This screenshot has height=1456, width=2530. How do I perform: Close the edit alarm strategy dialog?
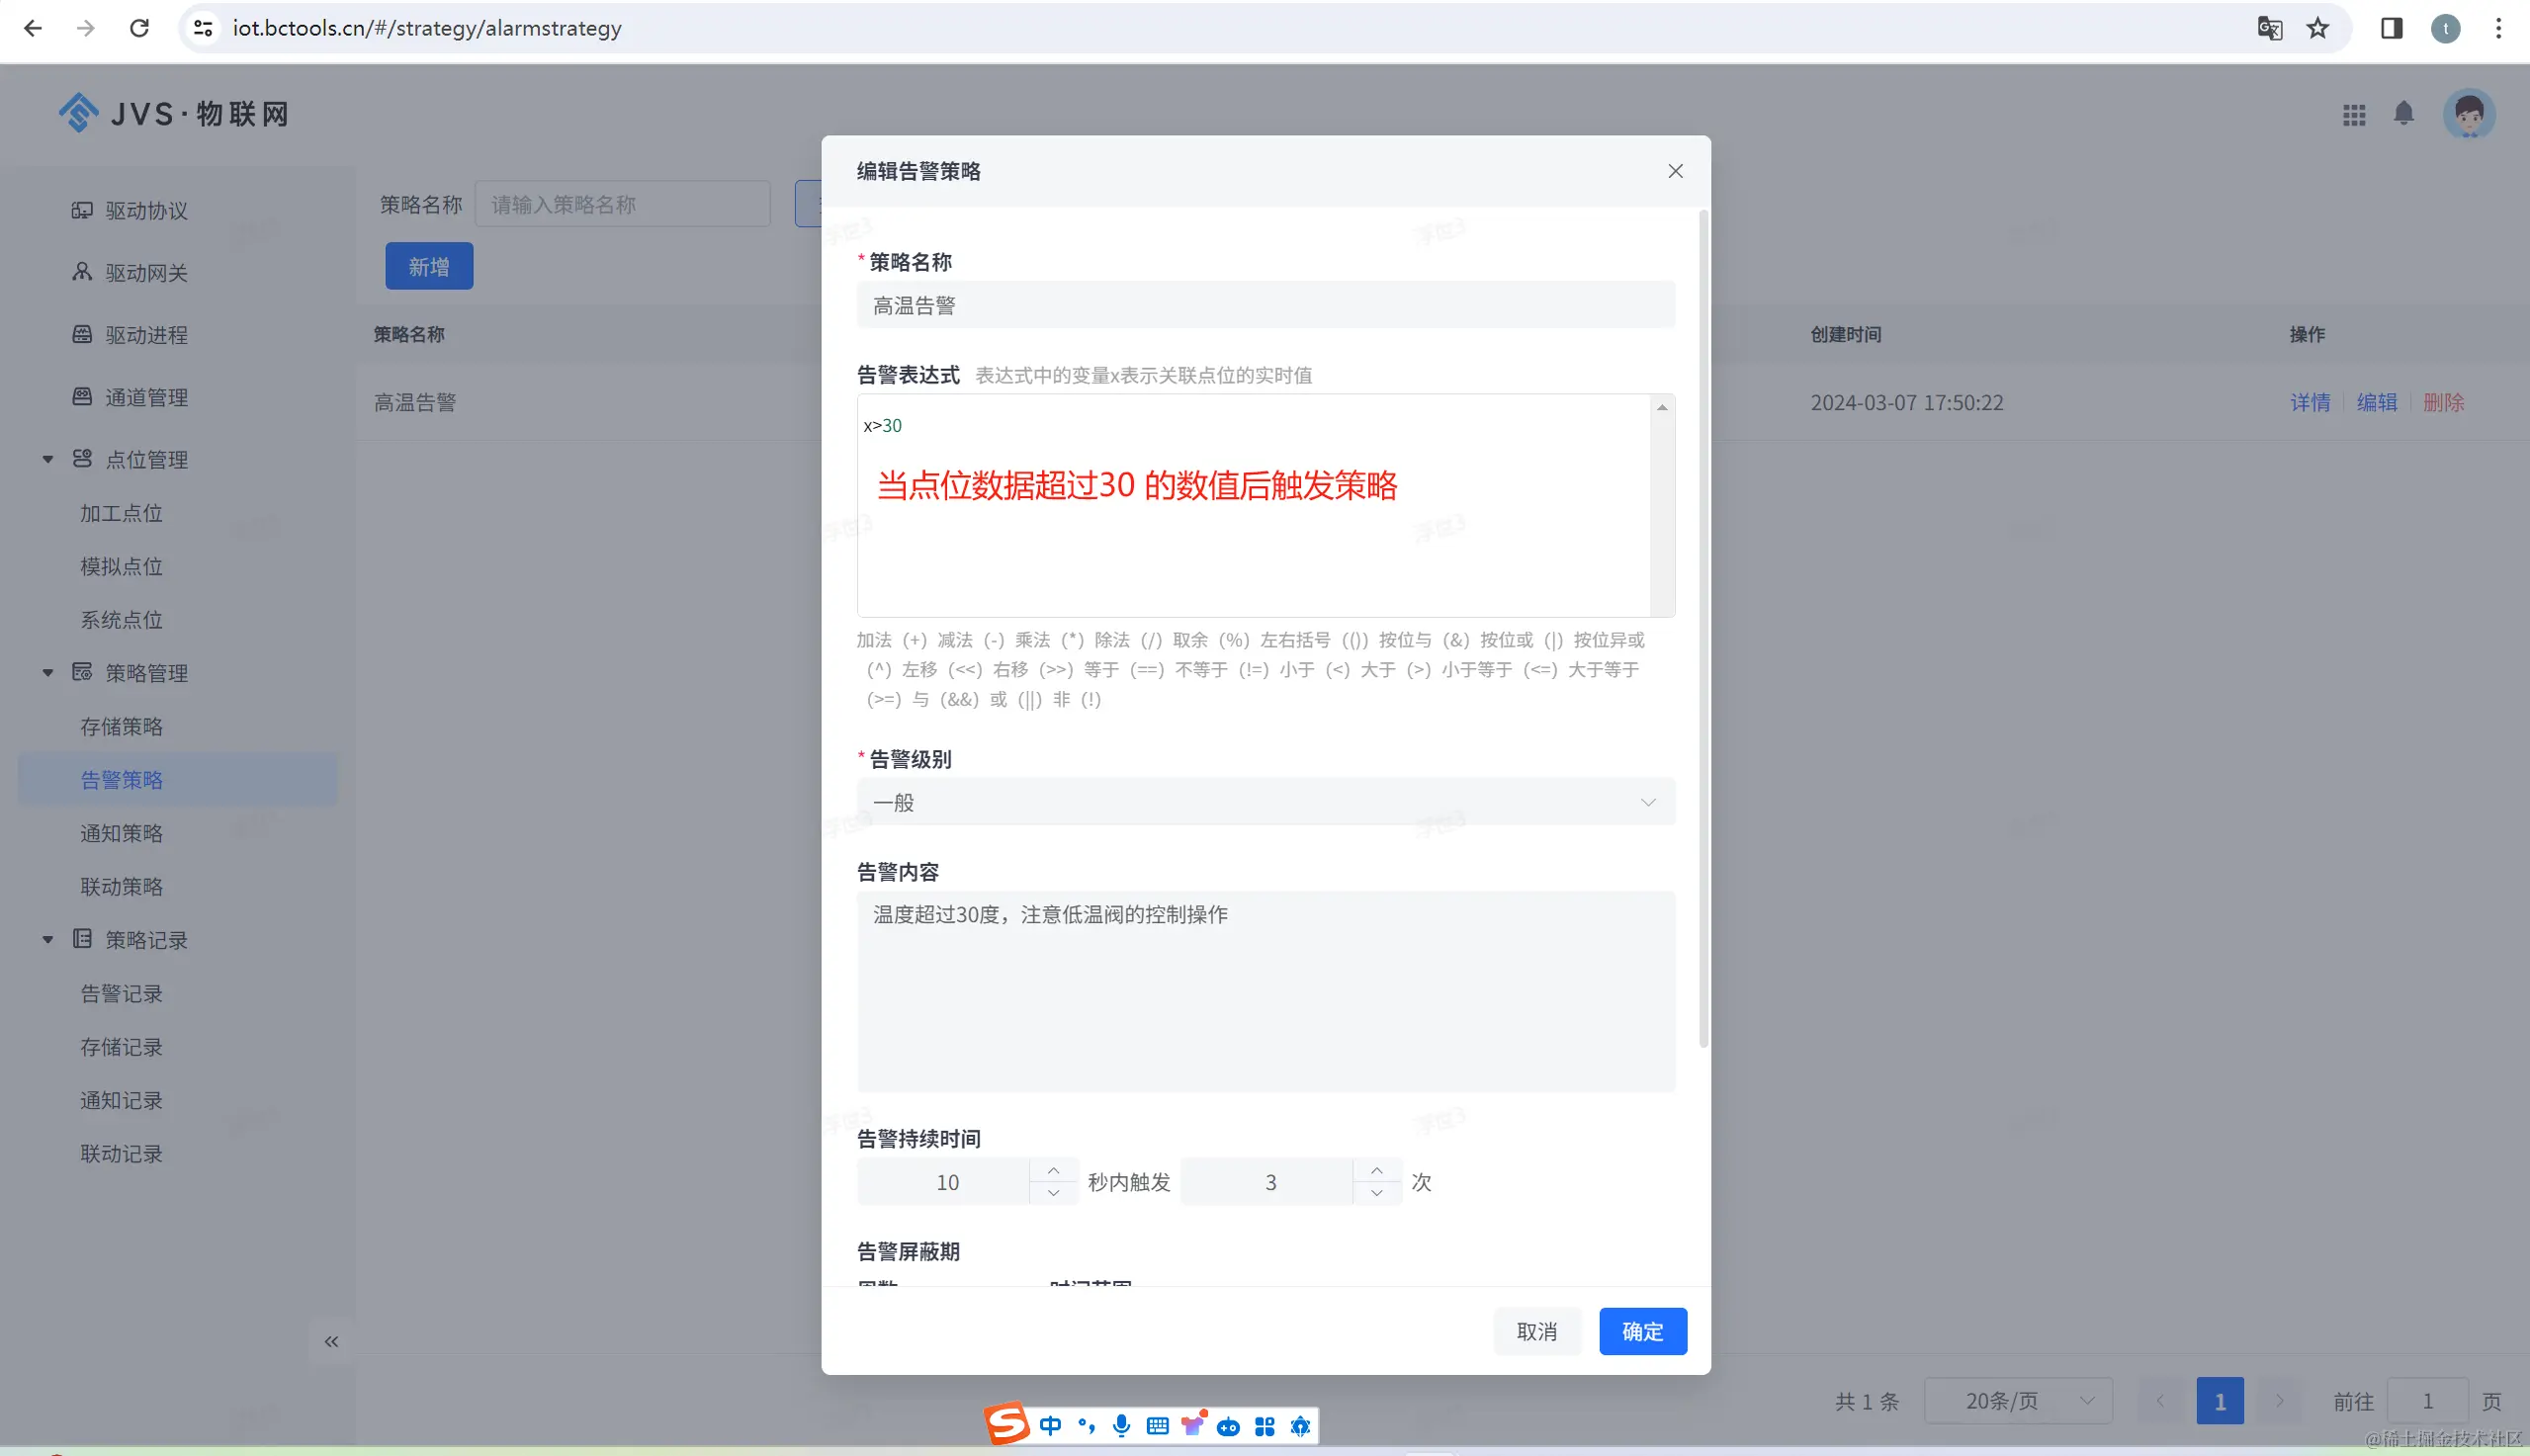pos(1675,171)
